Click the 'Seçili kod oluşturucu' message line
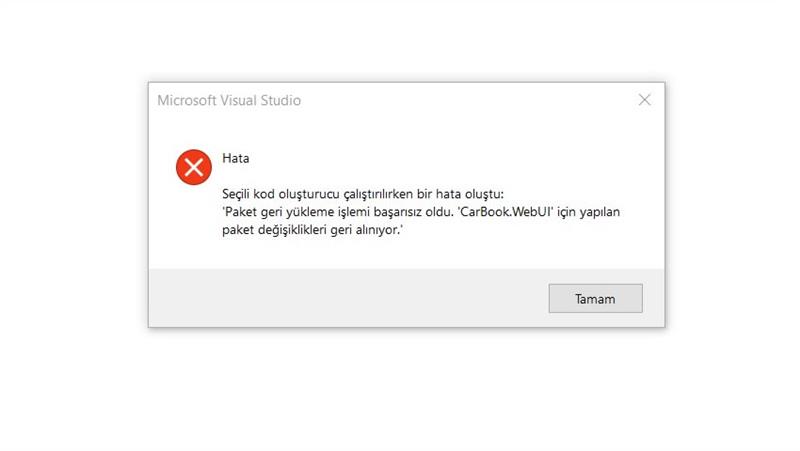 click(363, 194)
